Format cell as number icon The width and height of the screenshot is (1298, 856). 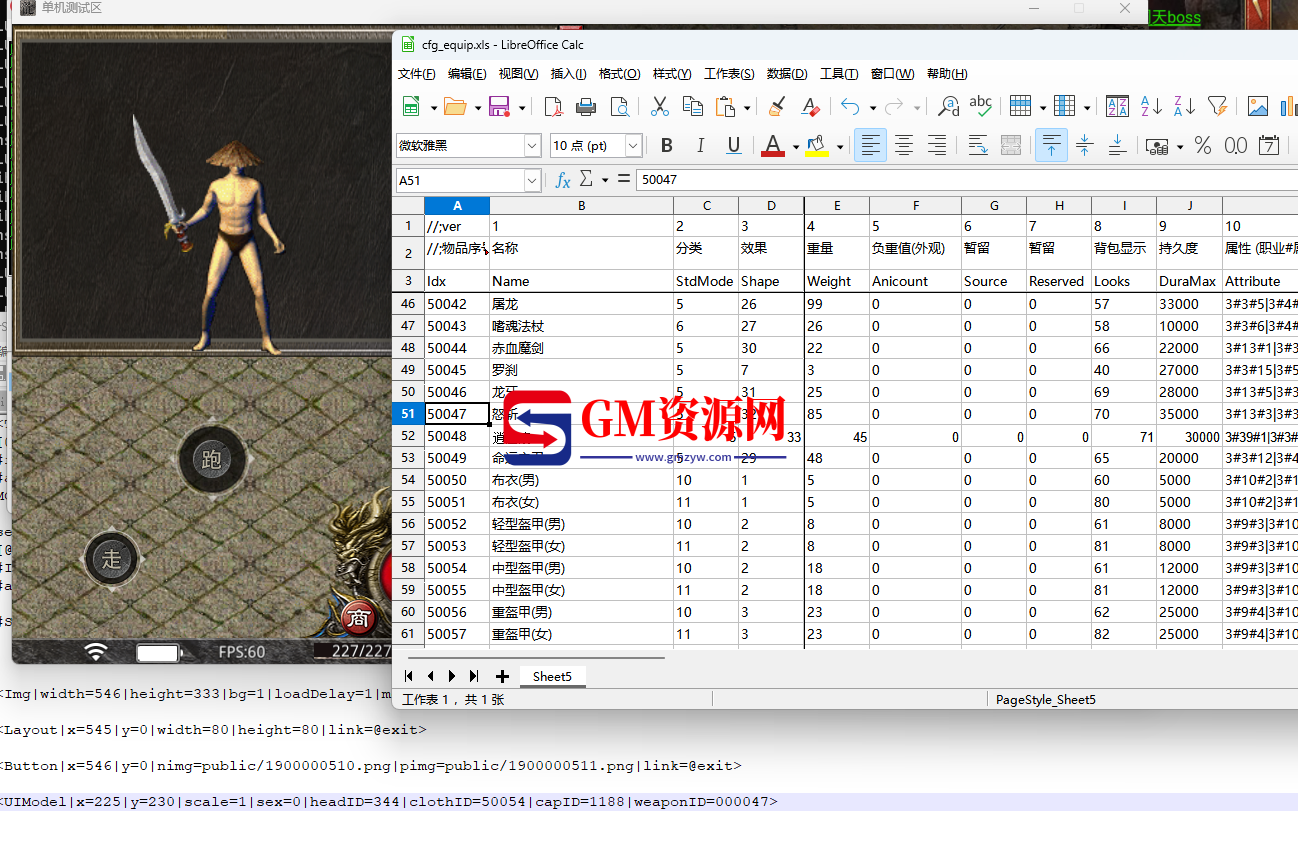[x=1236, y=146]
